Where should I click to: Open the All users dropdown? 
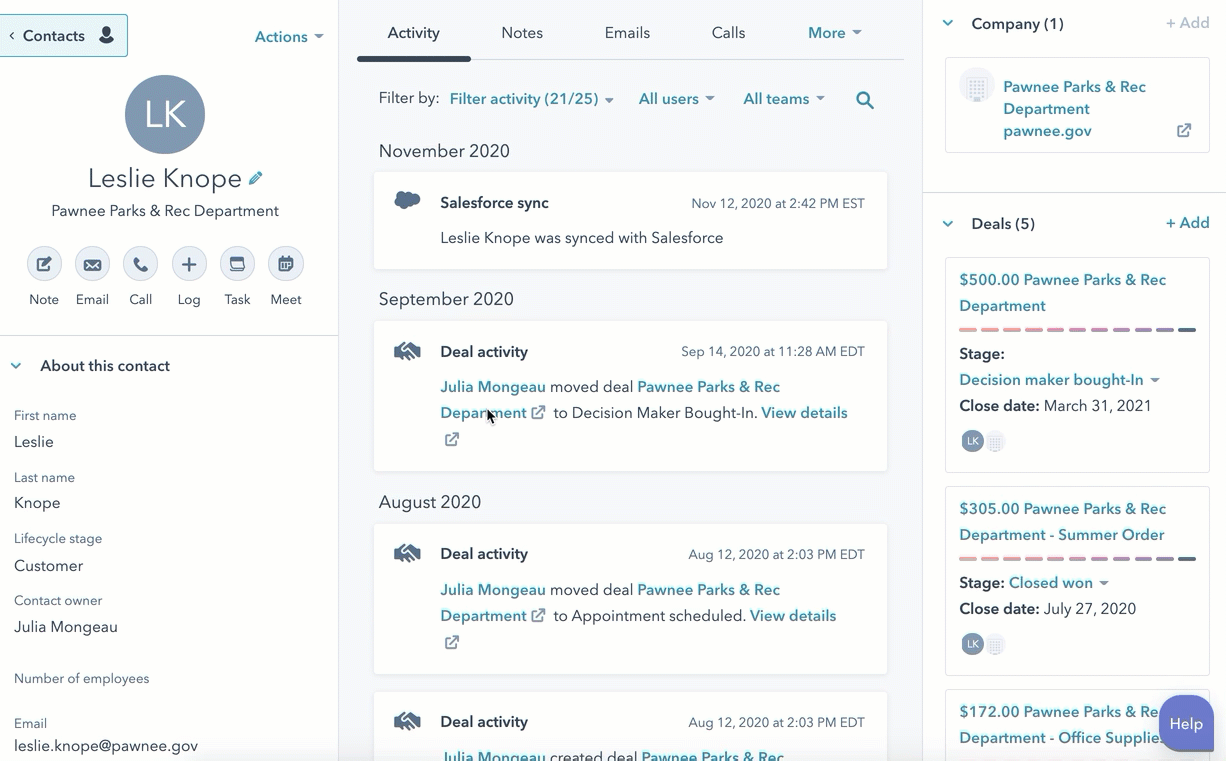(677, 99)
